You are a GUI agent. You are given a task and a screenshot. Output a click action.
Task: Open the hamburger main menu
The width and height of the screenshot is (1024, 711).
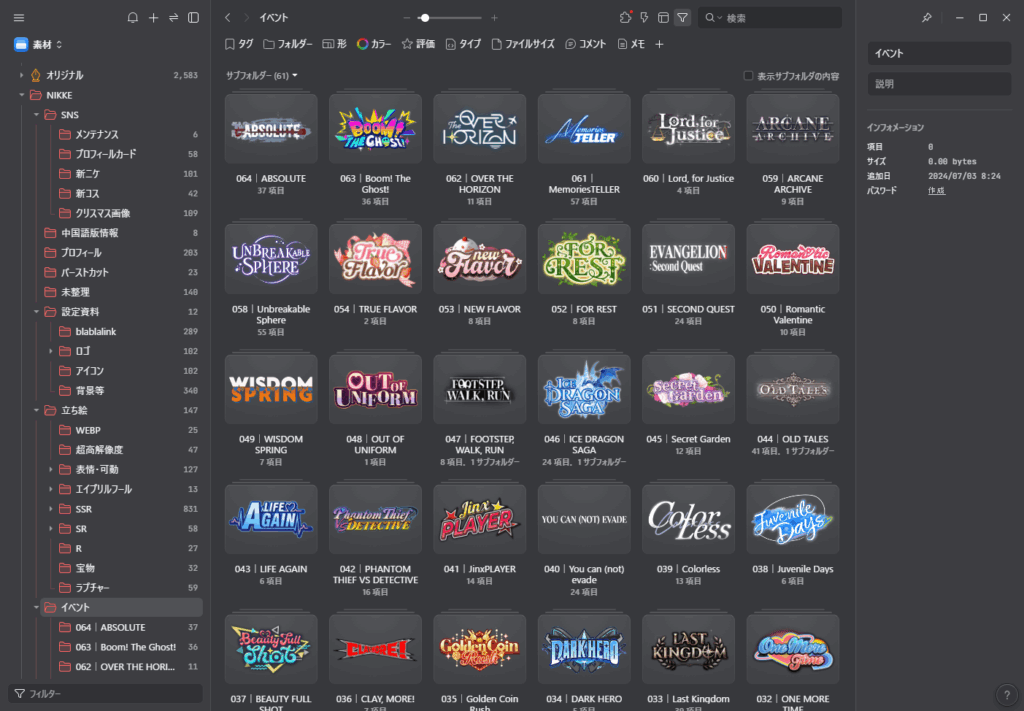tap(19, 18)
